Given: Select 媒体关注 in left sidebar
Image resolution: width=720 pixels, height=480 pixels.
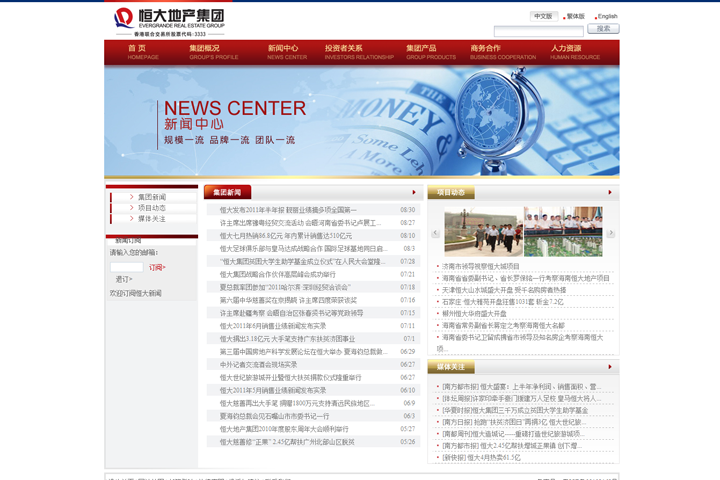Looking at the screenshot, I should (152, 218).
